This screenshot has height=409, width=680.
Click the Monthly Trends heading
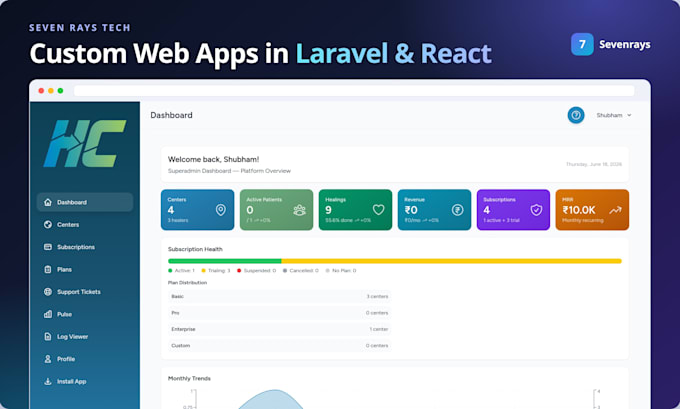[189, 379]
